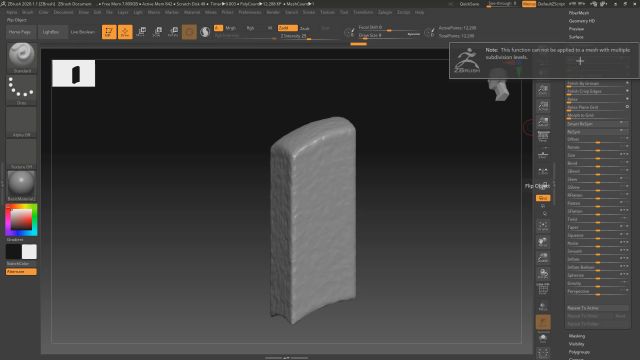
Task: Open the Help menu
Action: (x=419, y=13)
